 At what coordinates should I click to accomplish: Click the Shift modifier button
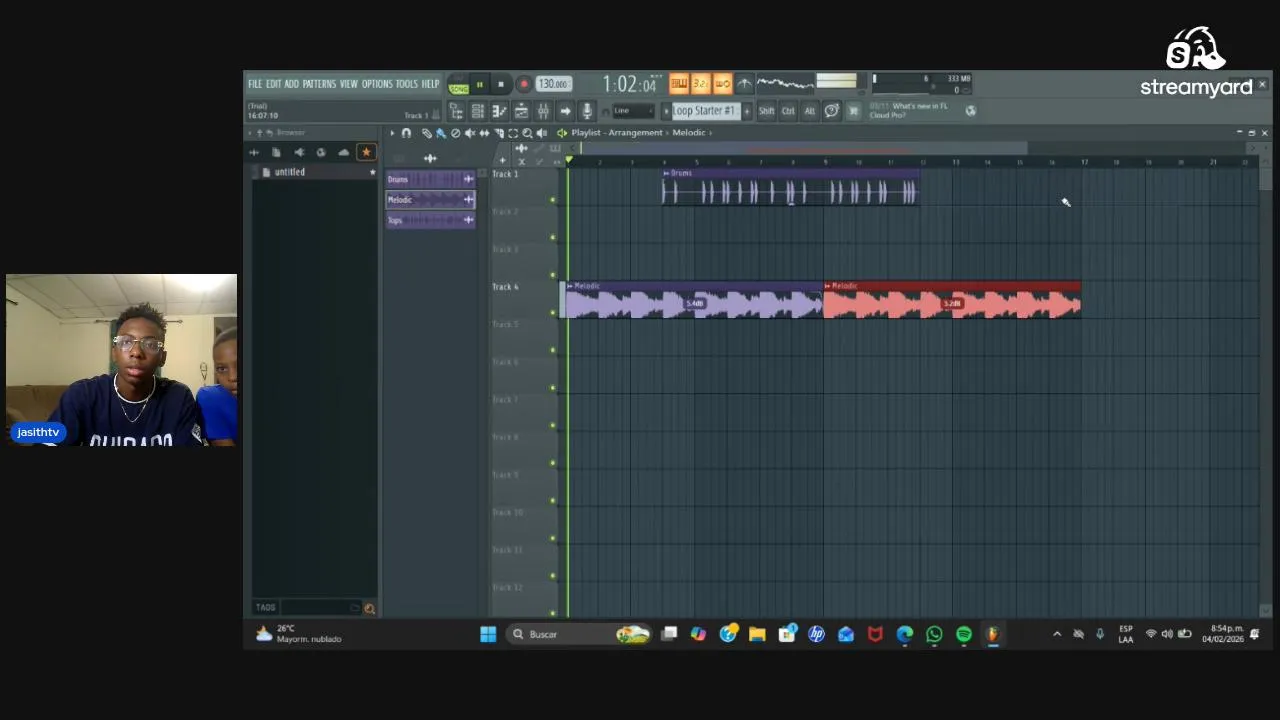pyautogui.click(x=766, y=111)
